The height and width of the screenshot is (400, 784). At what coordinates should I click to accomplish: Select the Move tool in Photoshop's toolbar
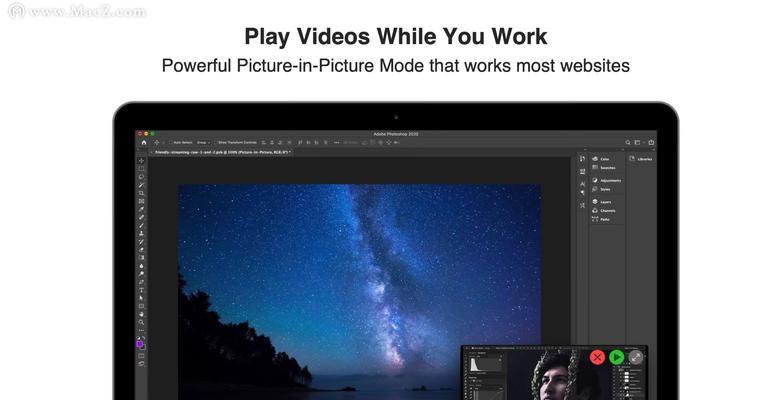[x=142, y=160]
